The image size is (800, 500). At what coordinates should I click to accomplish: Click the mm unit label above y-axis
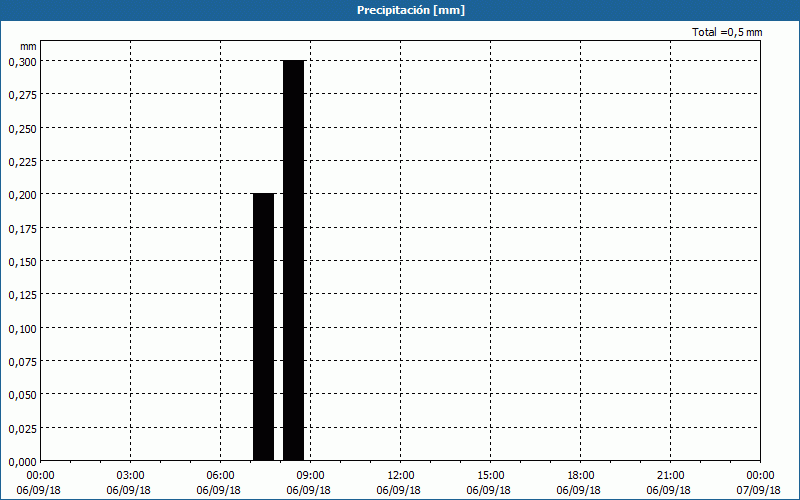click(x=28, y=46)
